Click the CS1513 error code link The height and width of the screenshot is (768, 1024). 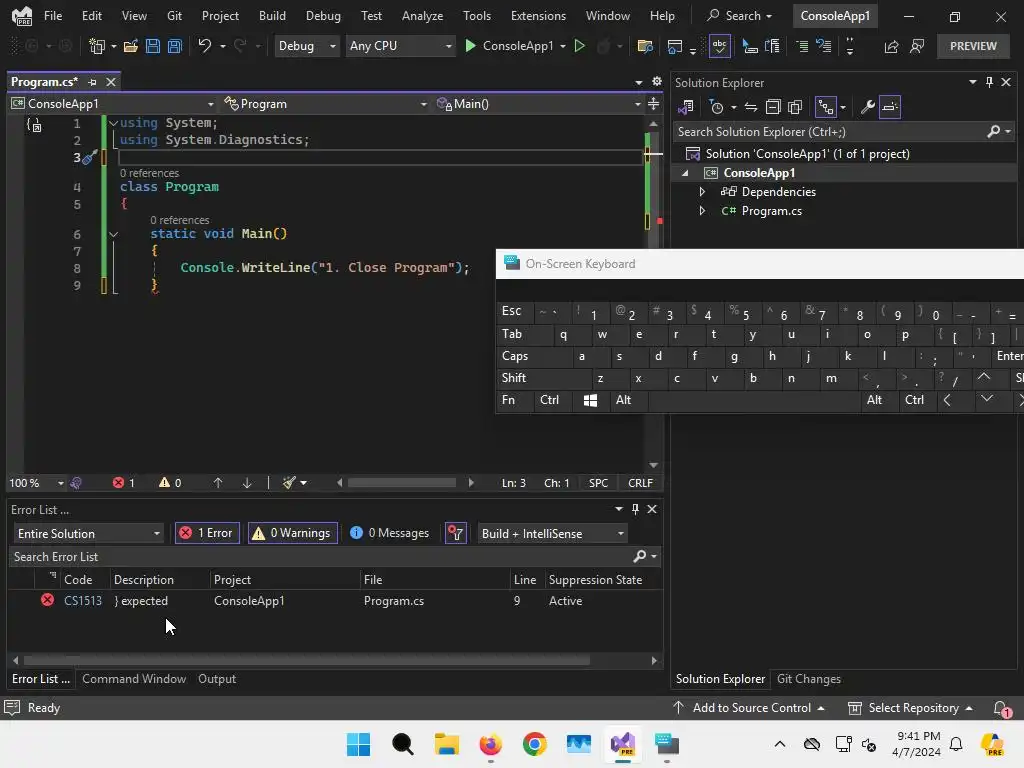83,601
